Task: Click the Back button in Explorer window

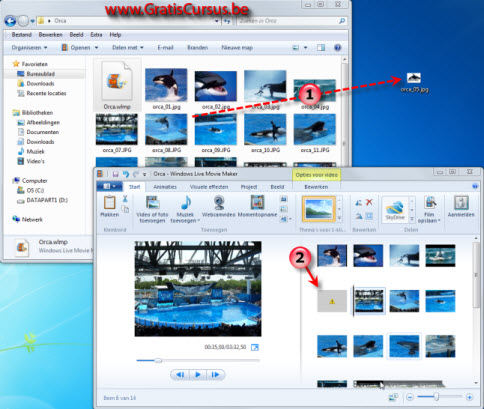Action: [10, 21]
